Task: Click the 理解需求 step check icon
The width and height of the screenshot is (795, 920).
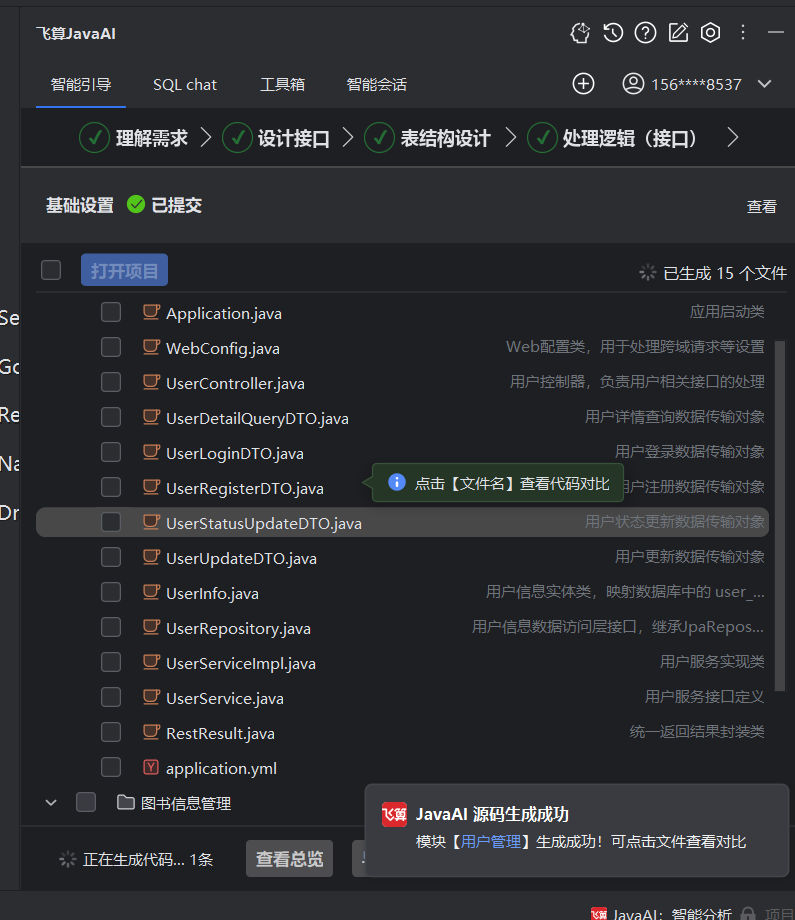Action: [x=94, y=138]
